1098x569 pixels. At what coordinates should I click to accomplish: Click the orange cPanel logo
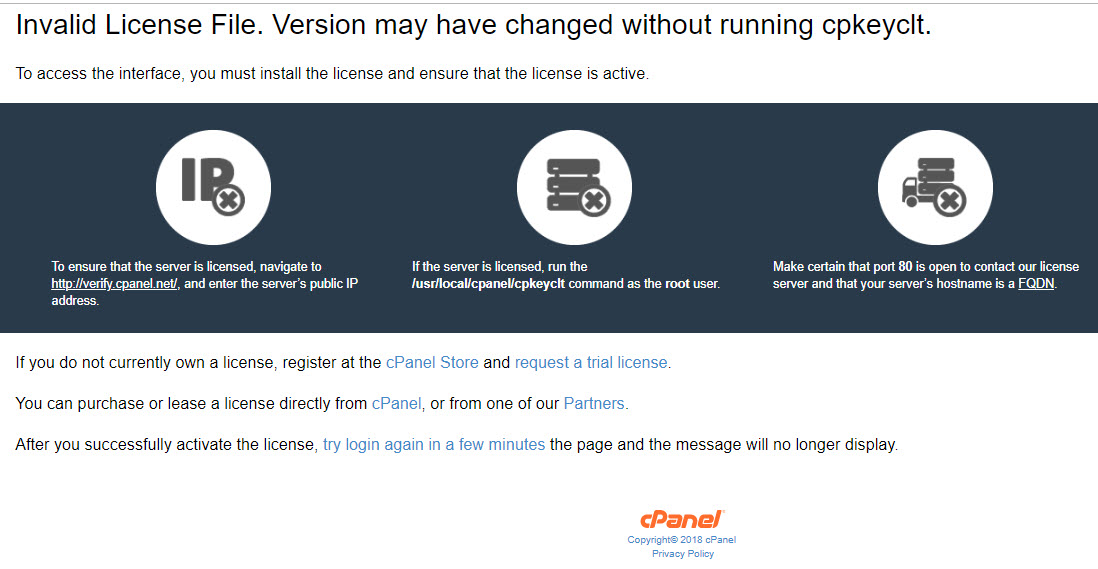pos(682,520)
